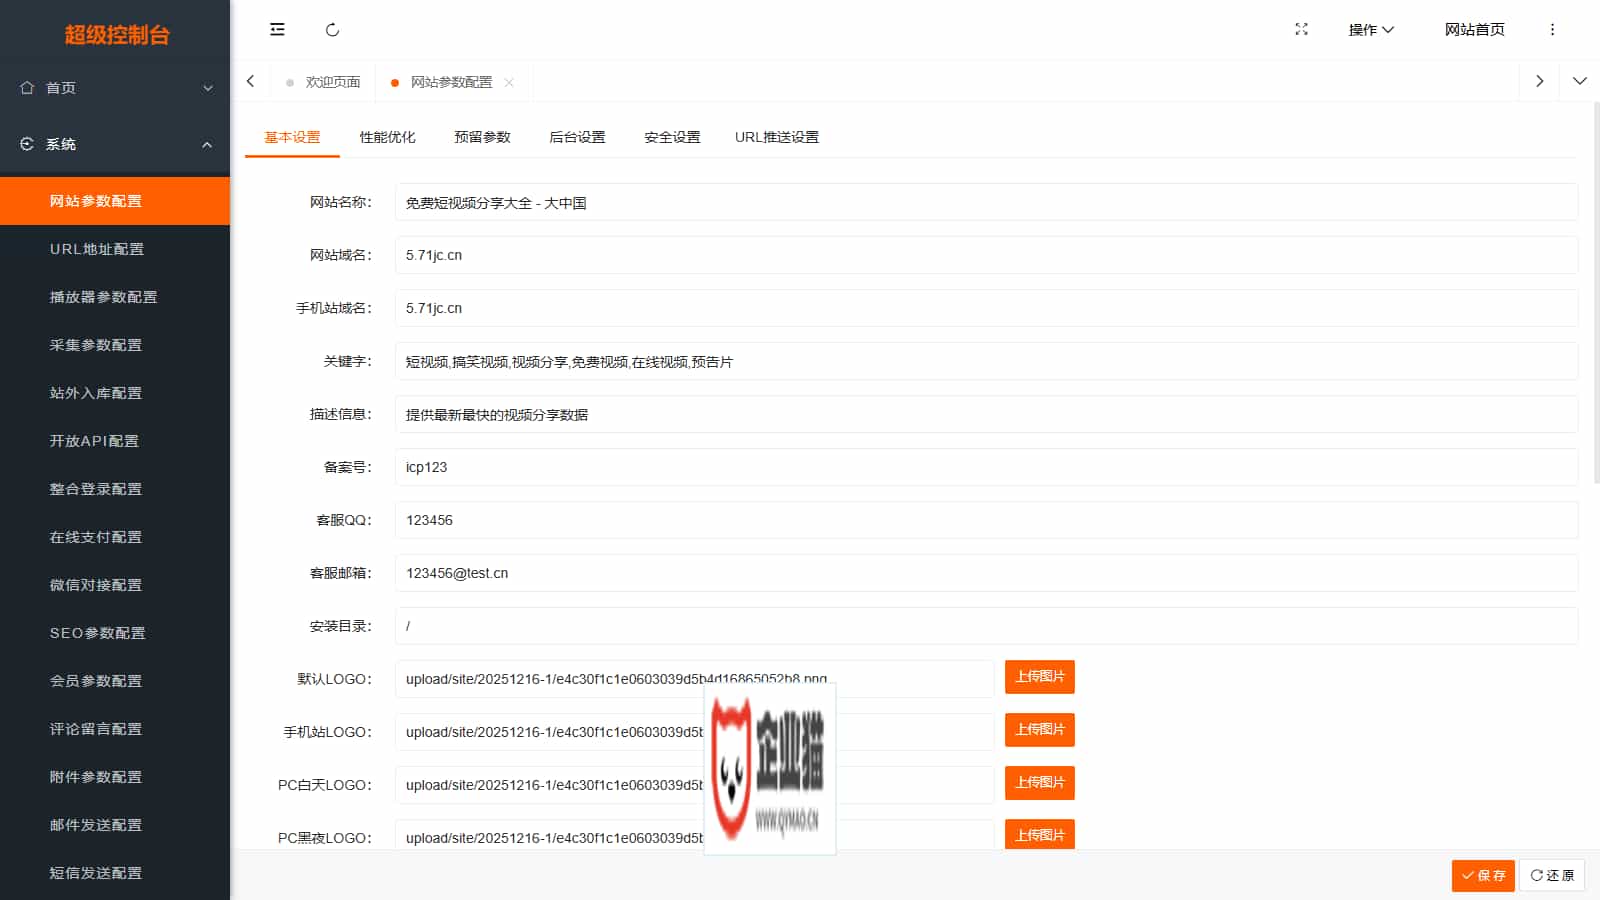
Task: Open 会员参数配置 menu item
Action: pyautogui.click(x=115, y=681)
